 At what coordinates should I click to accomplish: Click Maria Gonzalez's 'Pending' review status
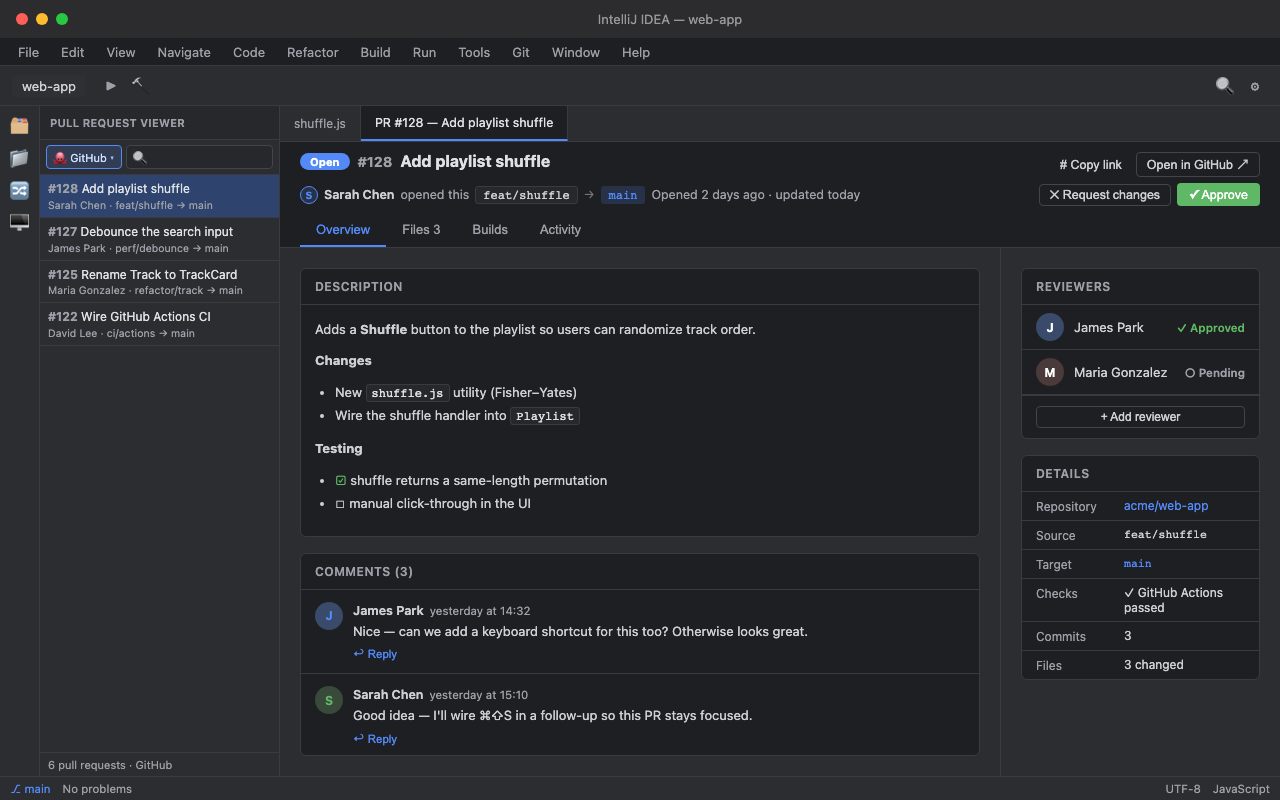click(1215, 373)
